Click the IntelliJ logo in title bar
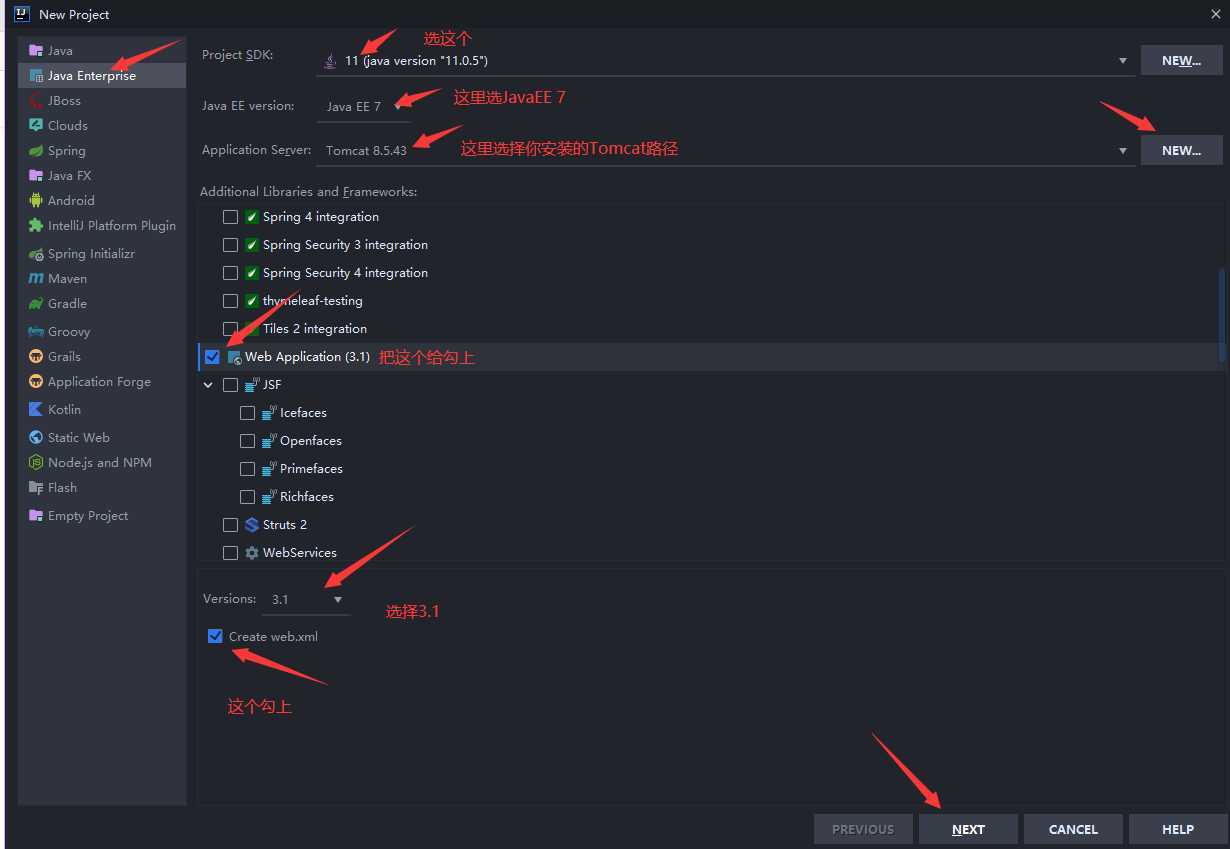This screenshot has height=849, width=1230. click(22, 14)
